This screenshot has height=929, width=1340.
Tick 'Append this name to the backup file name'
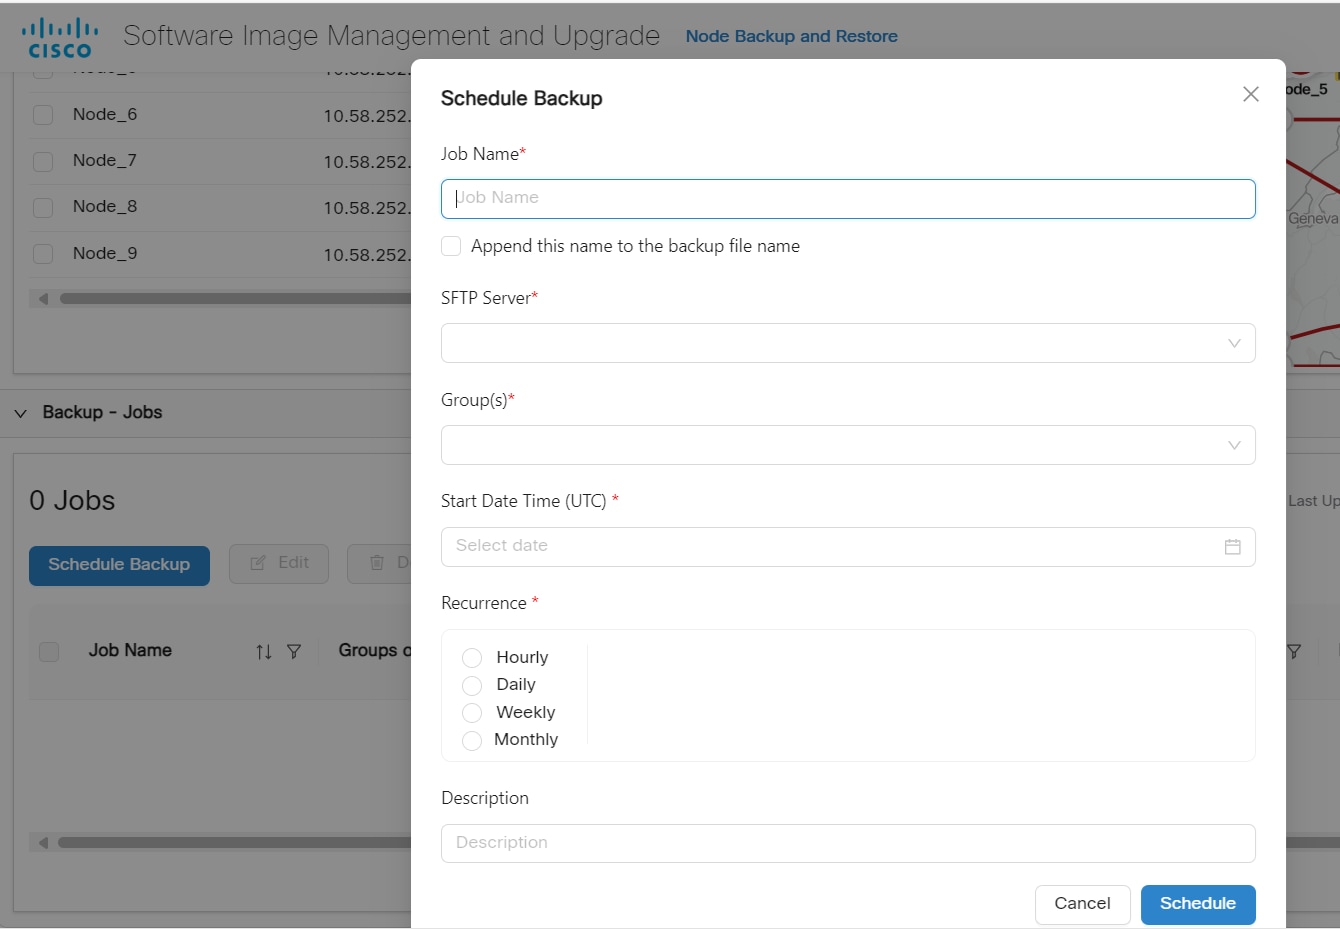pyautogui.click(x=451, y=246)
